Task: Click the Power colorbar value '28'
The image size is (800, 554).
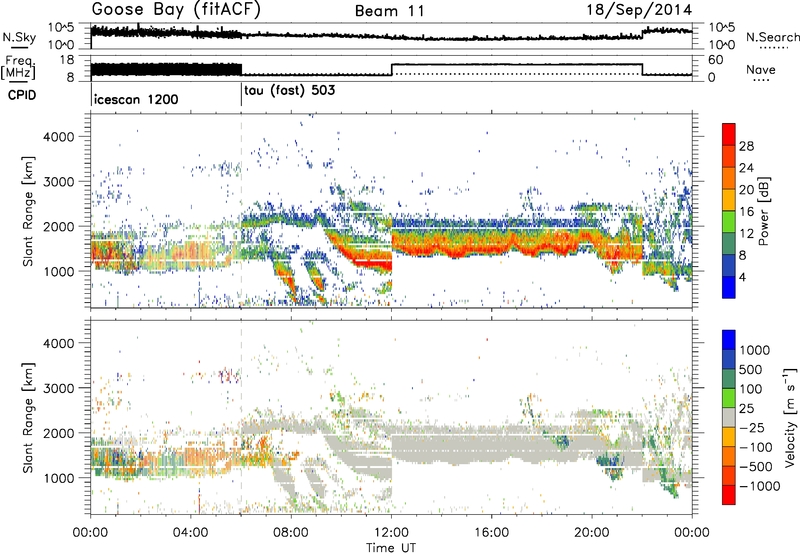Action: coord(746,146)
